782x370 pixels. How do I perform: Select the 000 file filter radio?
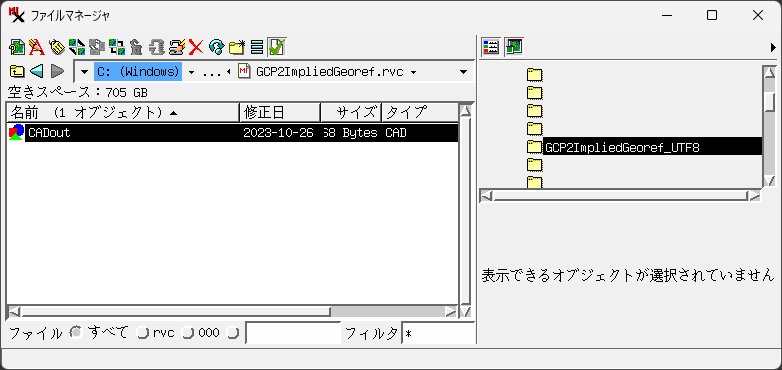coord(187,333)
